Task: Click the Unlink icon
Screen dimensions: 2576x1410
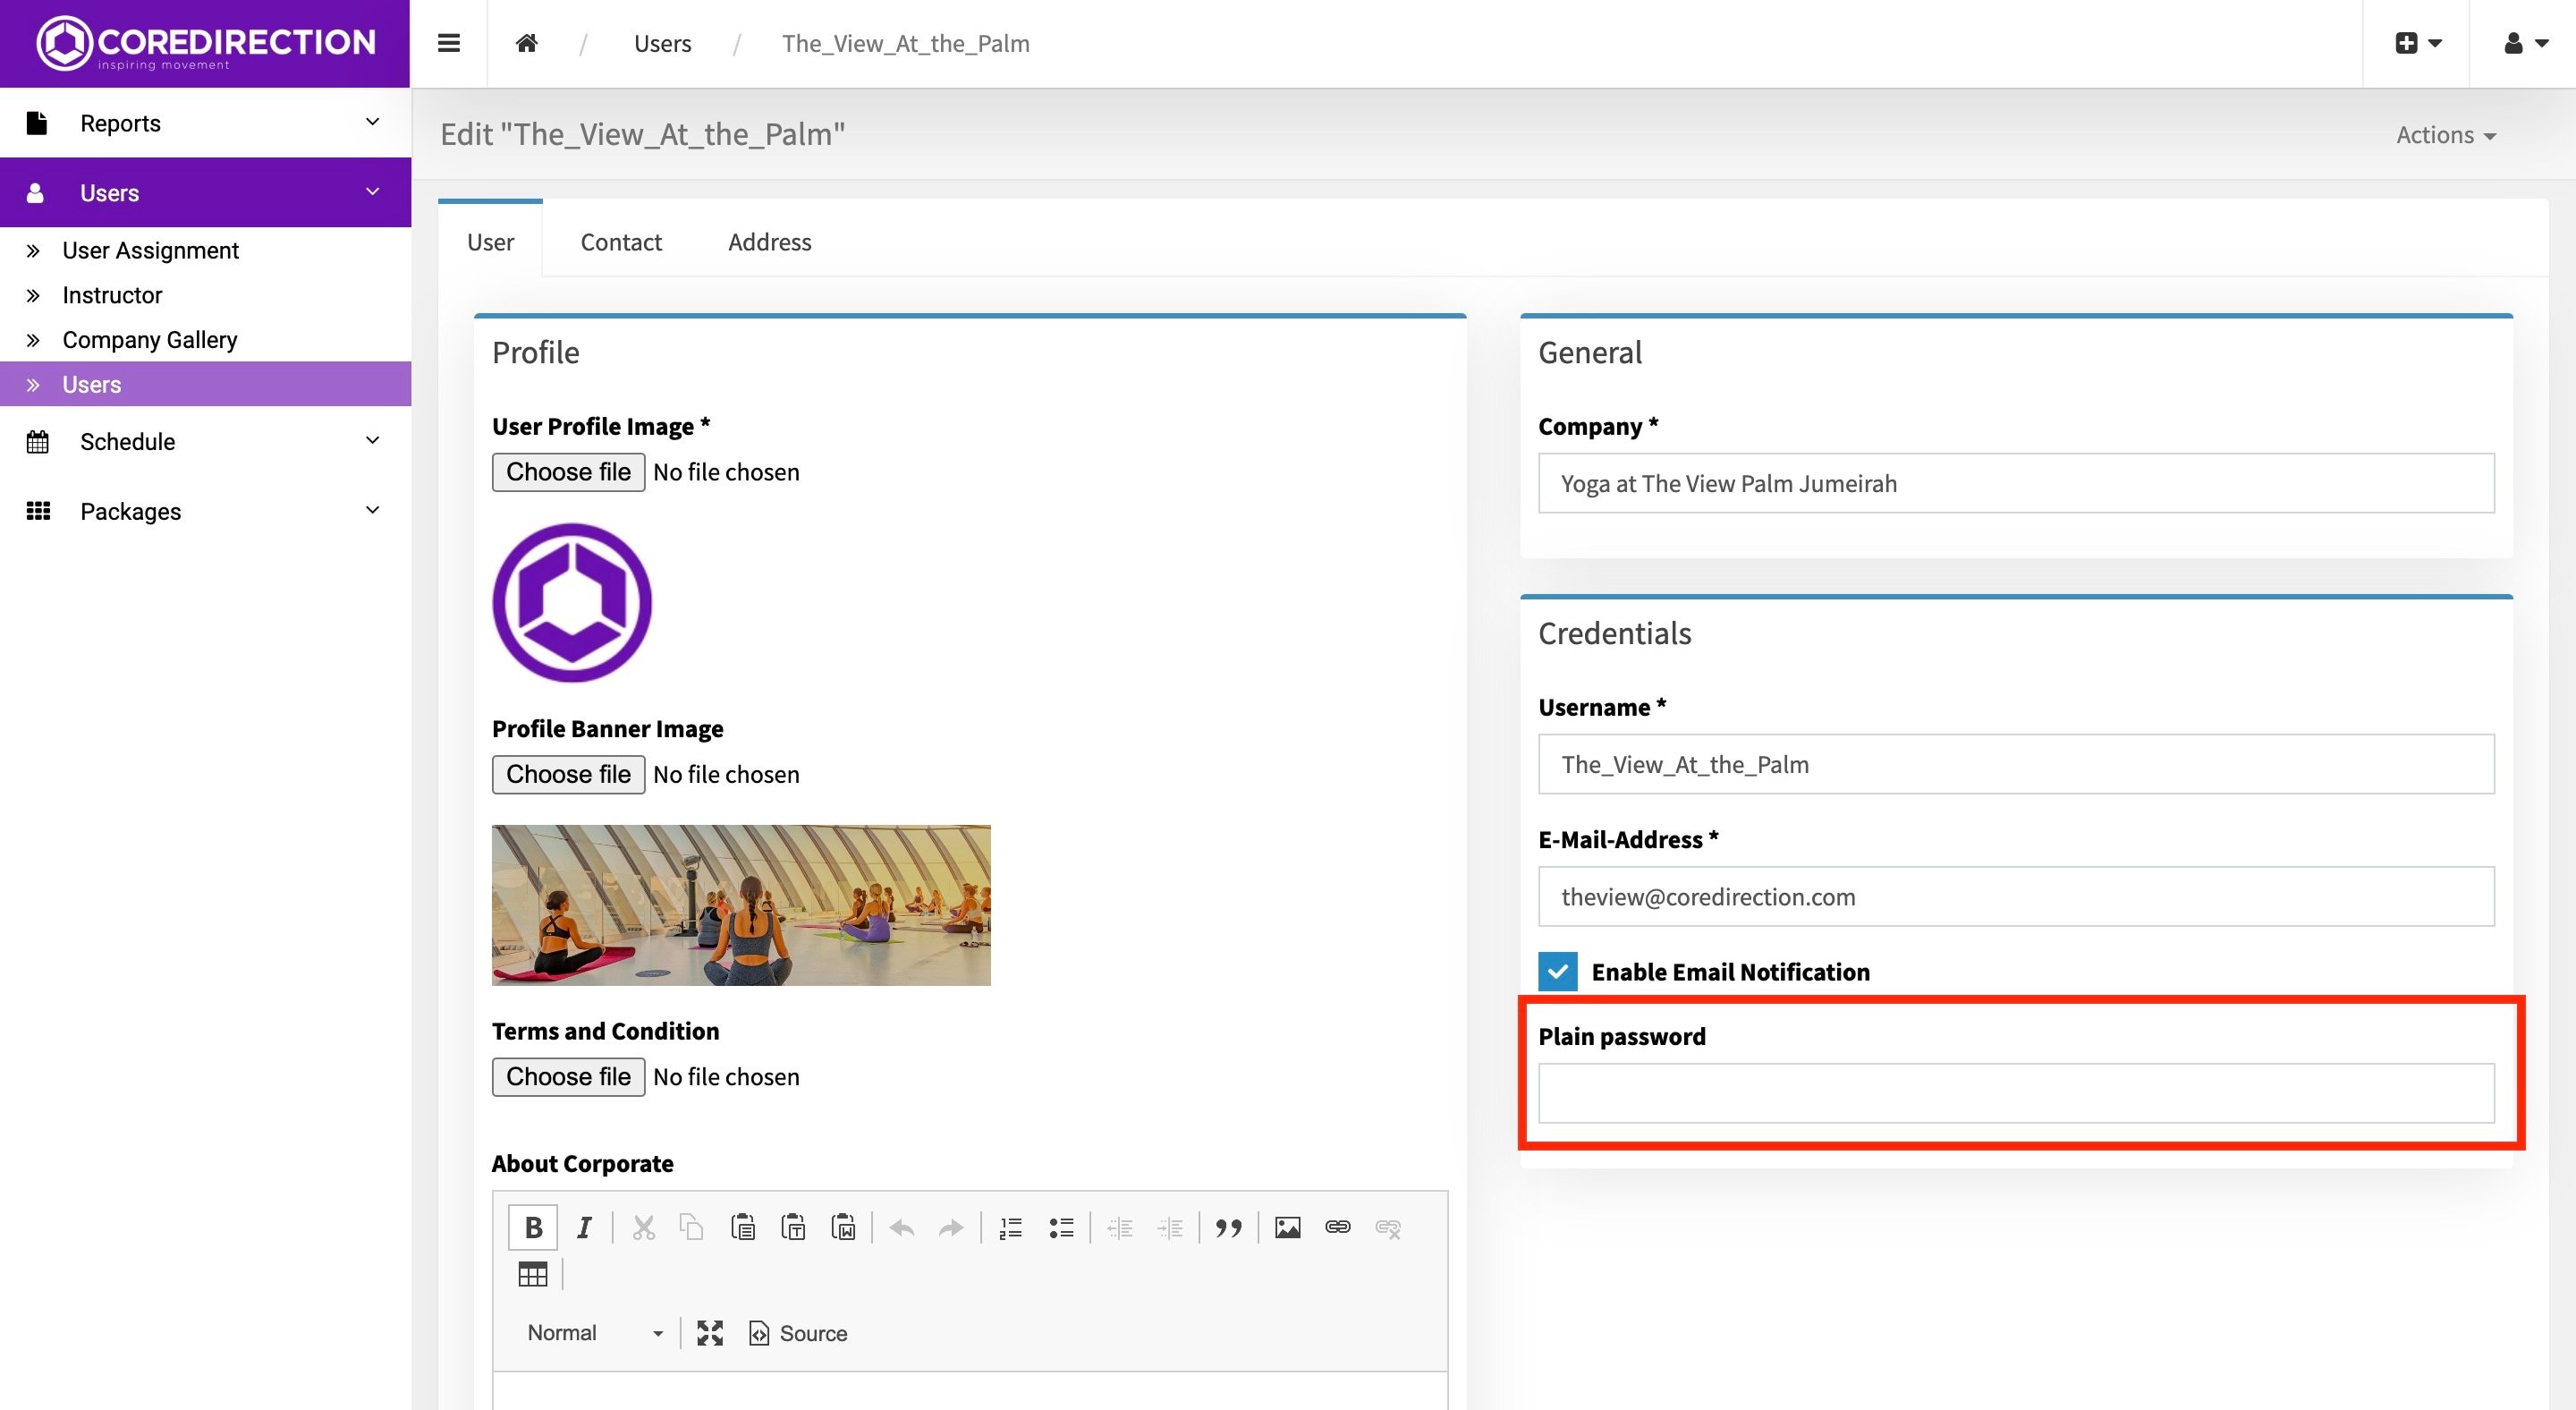Action: (x=1388, y=1227)
